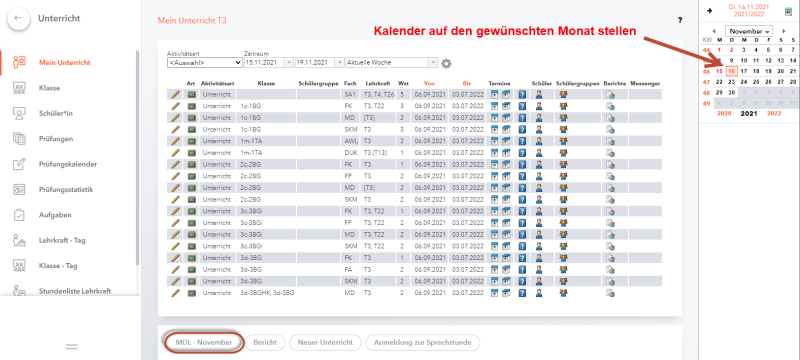Open the Aktivitätsart <Auswahl> dropdown
This screenshot has height=360, width=800.
(205, 62)
